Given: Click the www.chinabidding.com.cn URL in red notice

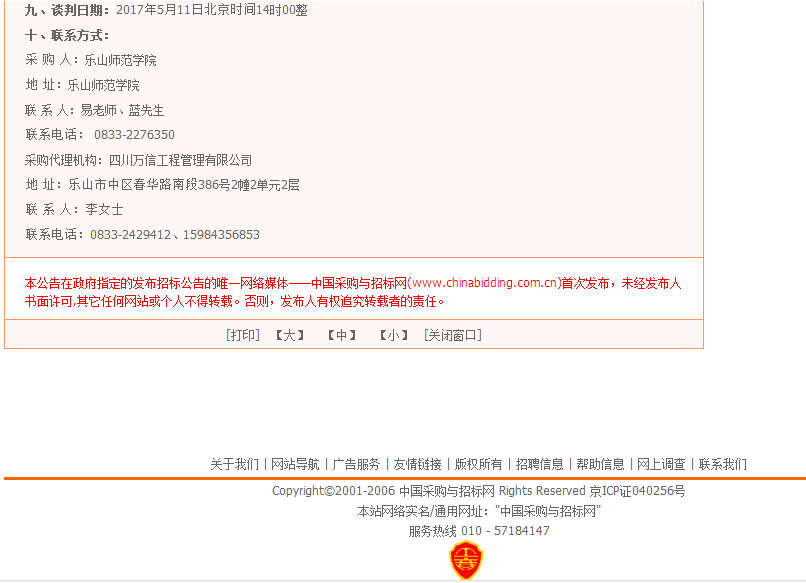Looking at the screenshot, I should [x=485, y=283].
